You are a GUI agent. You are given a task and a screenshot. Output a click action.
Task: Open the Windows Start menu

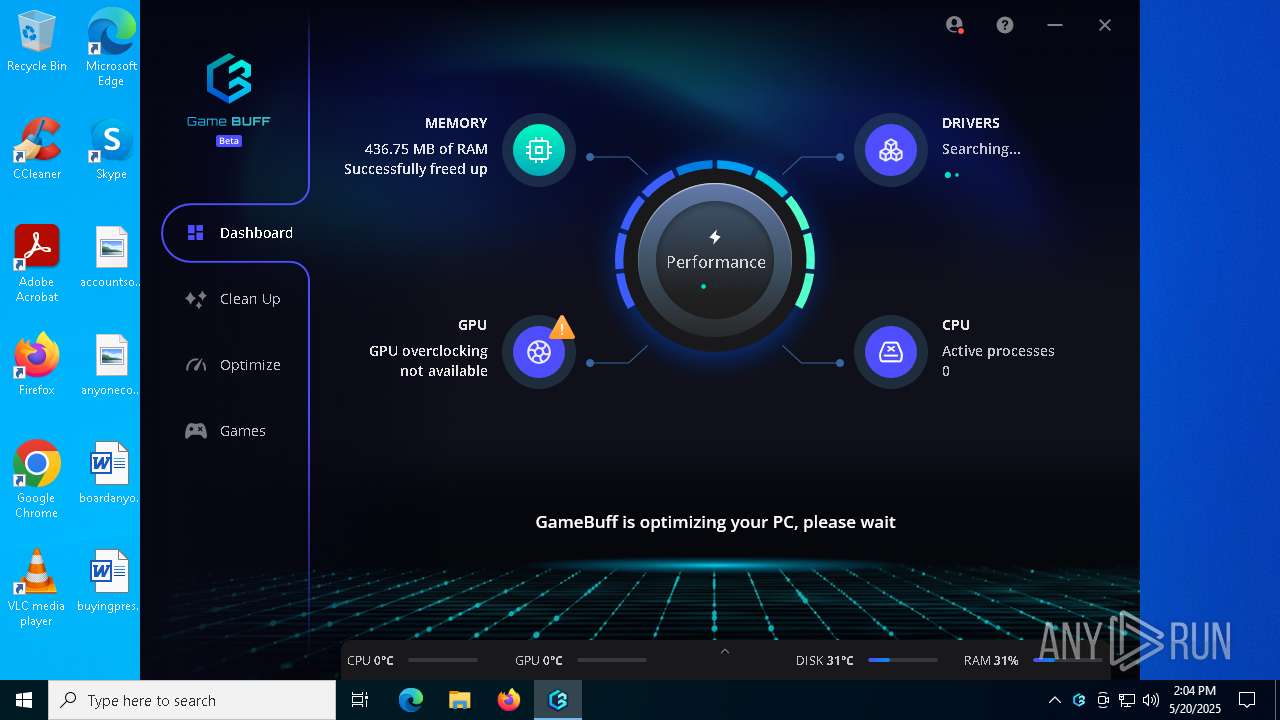24,700
